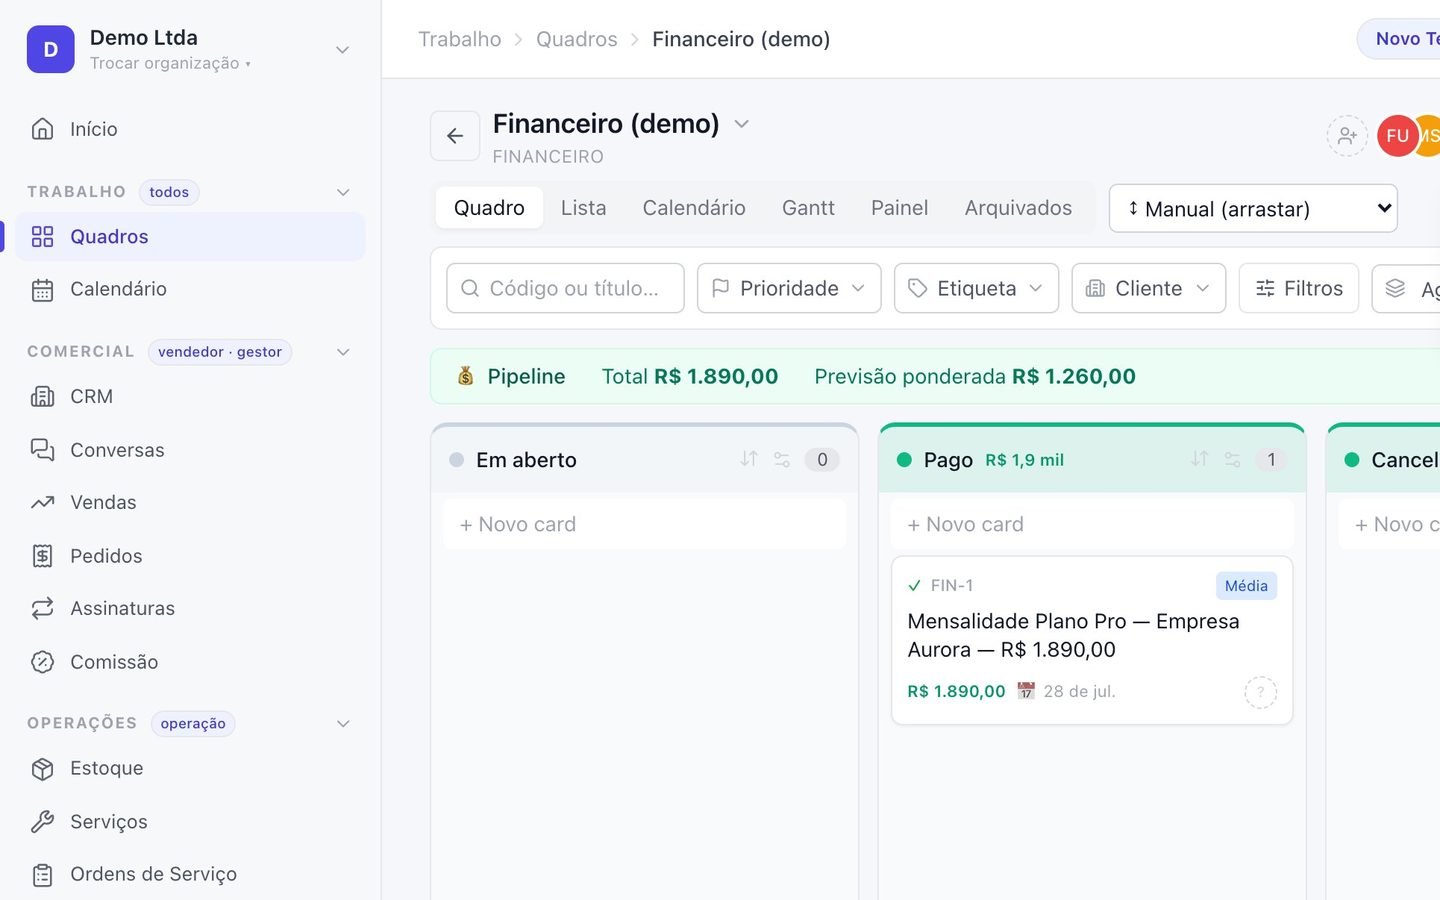This screenshot has height=900, width=1440.
Task: Open Conversas in the sidebar
Action: tap(190, 450)
